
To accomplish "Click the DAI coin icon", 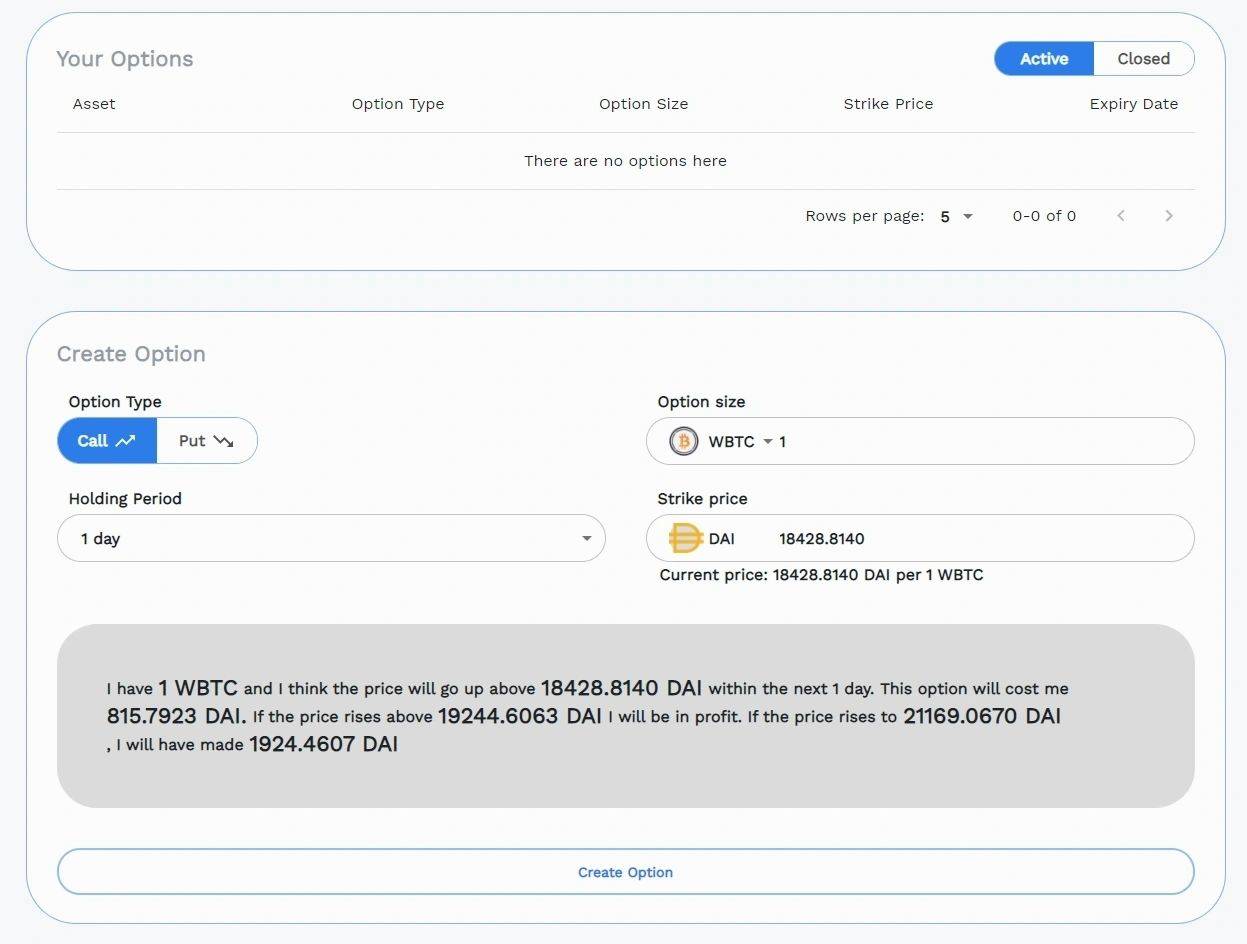I will coord(685,538).
